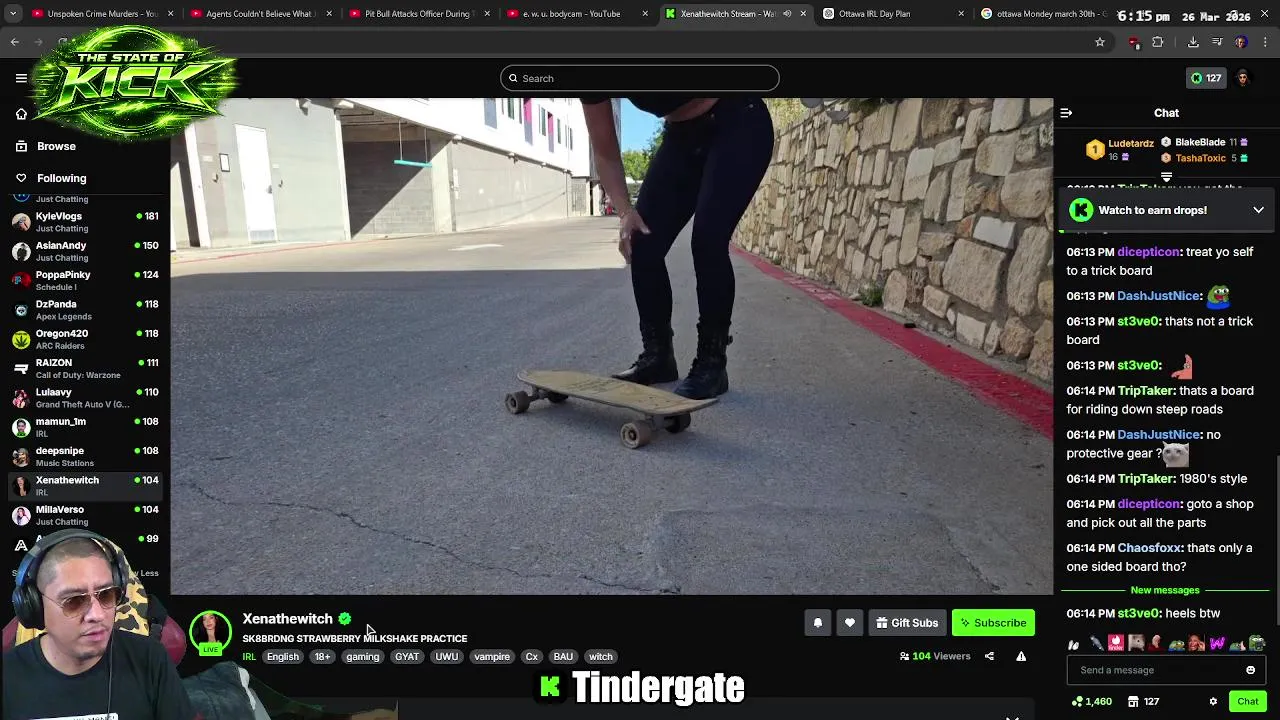Open the Following section
The image size is (1280, 720).
click(61, 178)
